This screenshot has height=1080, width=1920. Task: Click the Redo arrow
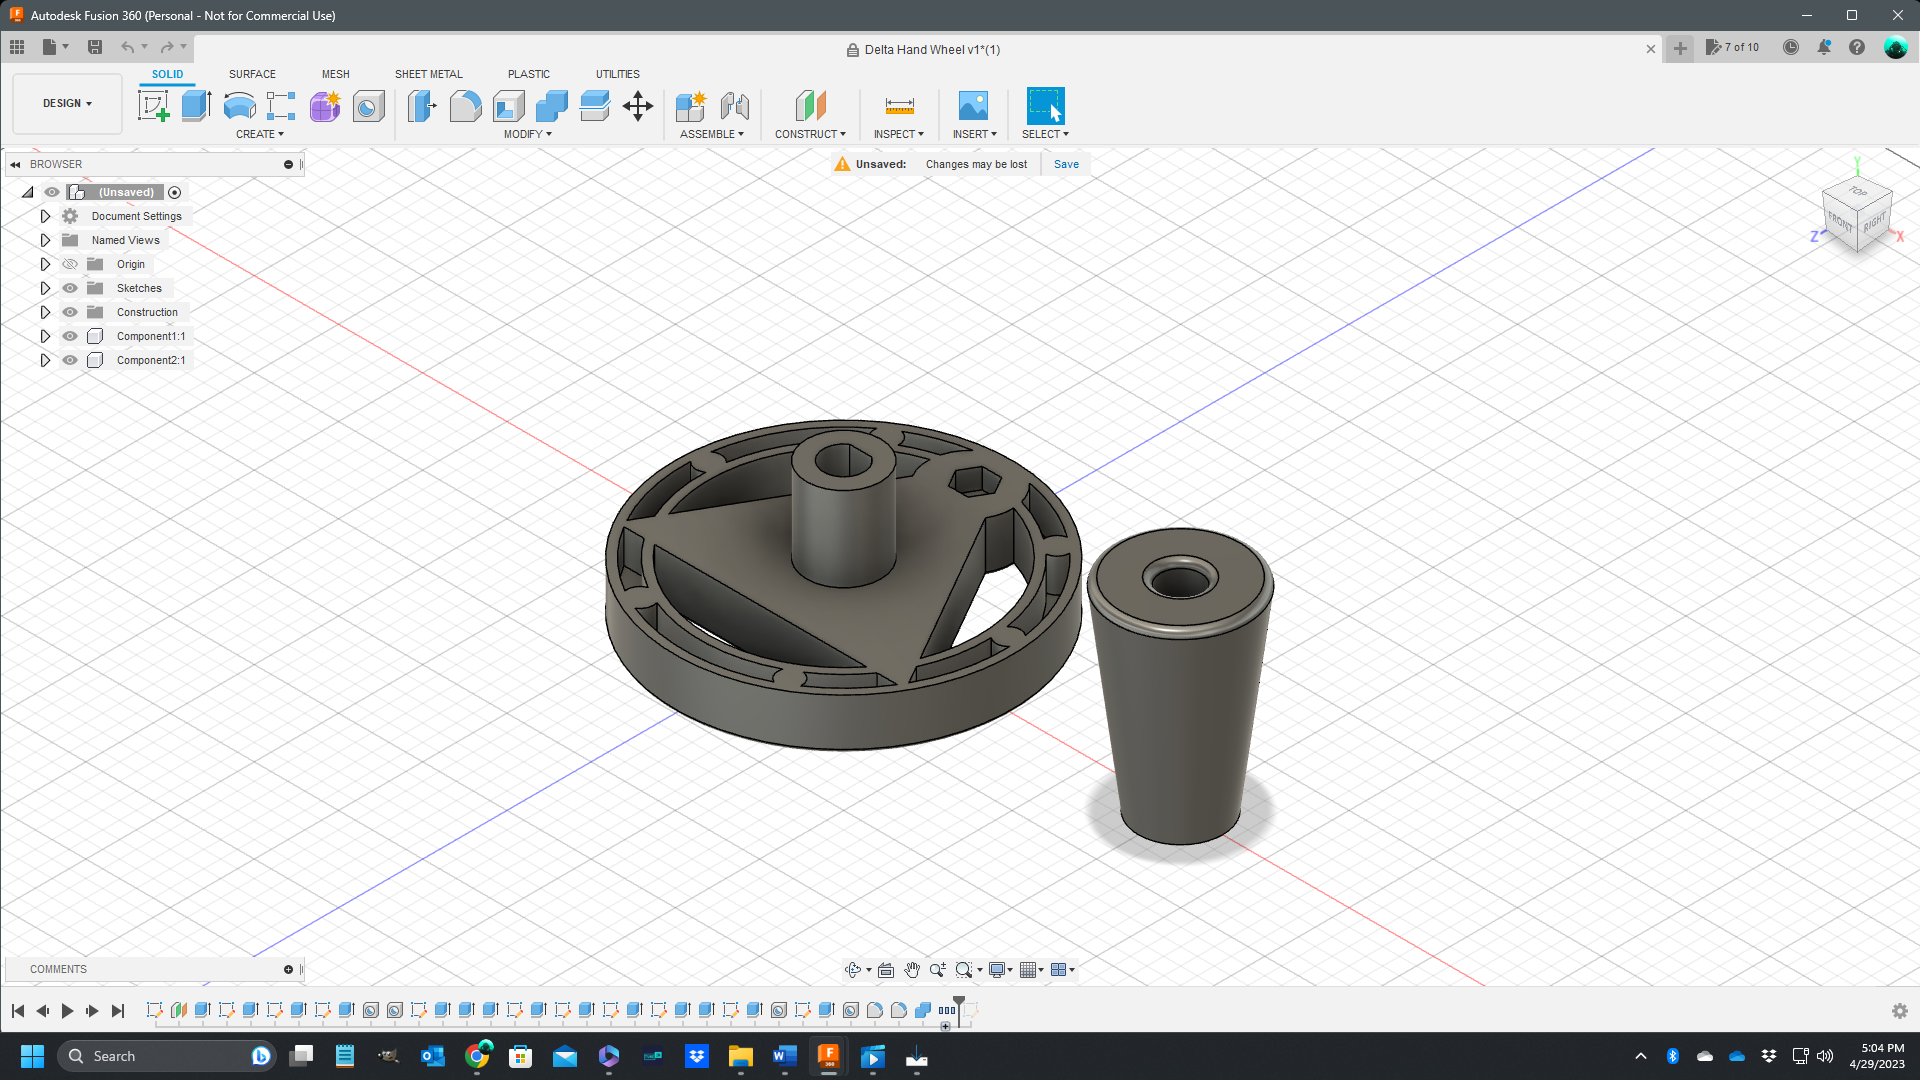tap(167, 47)
